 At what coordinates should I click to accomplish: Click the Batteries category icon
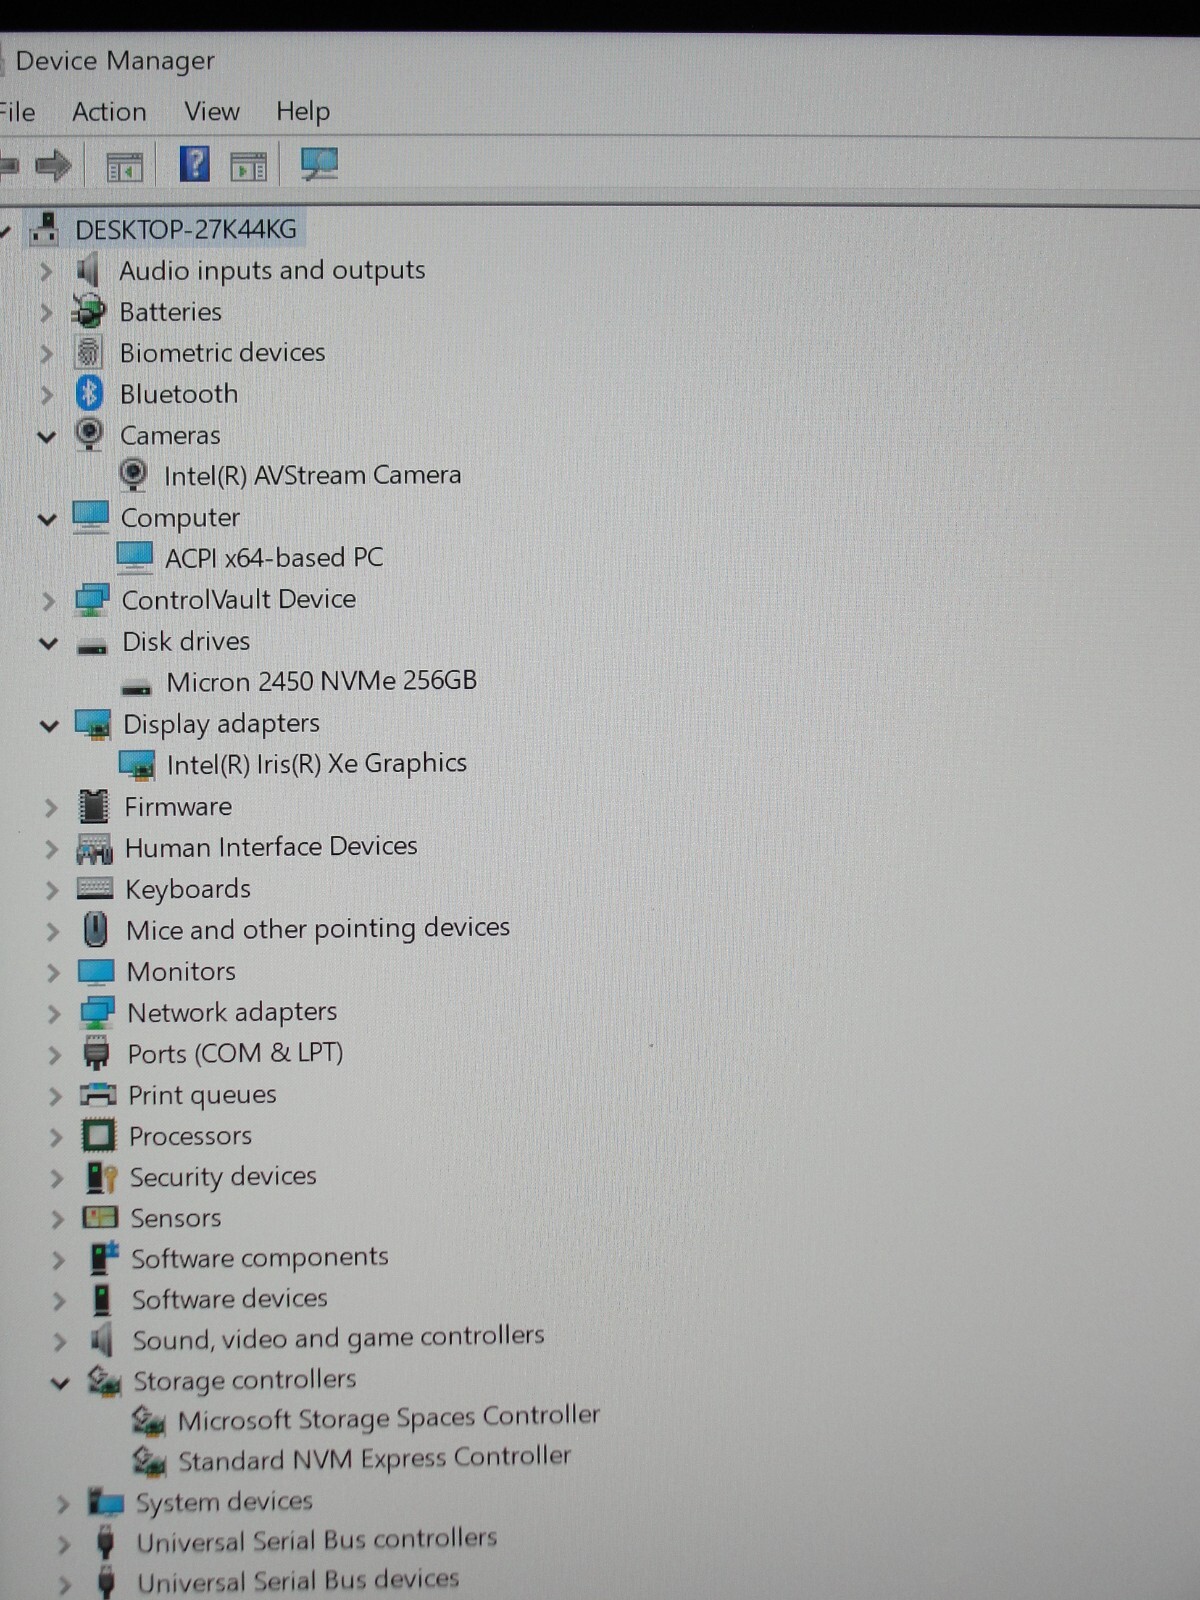point(89,312)
